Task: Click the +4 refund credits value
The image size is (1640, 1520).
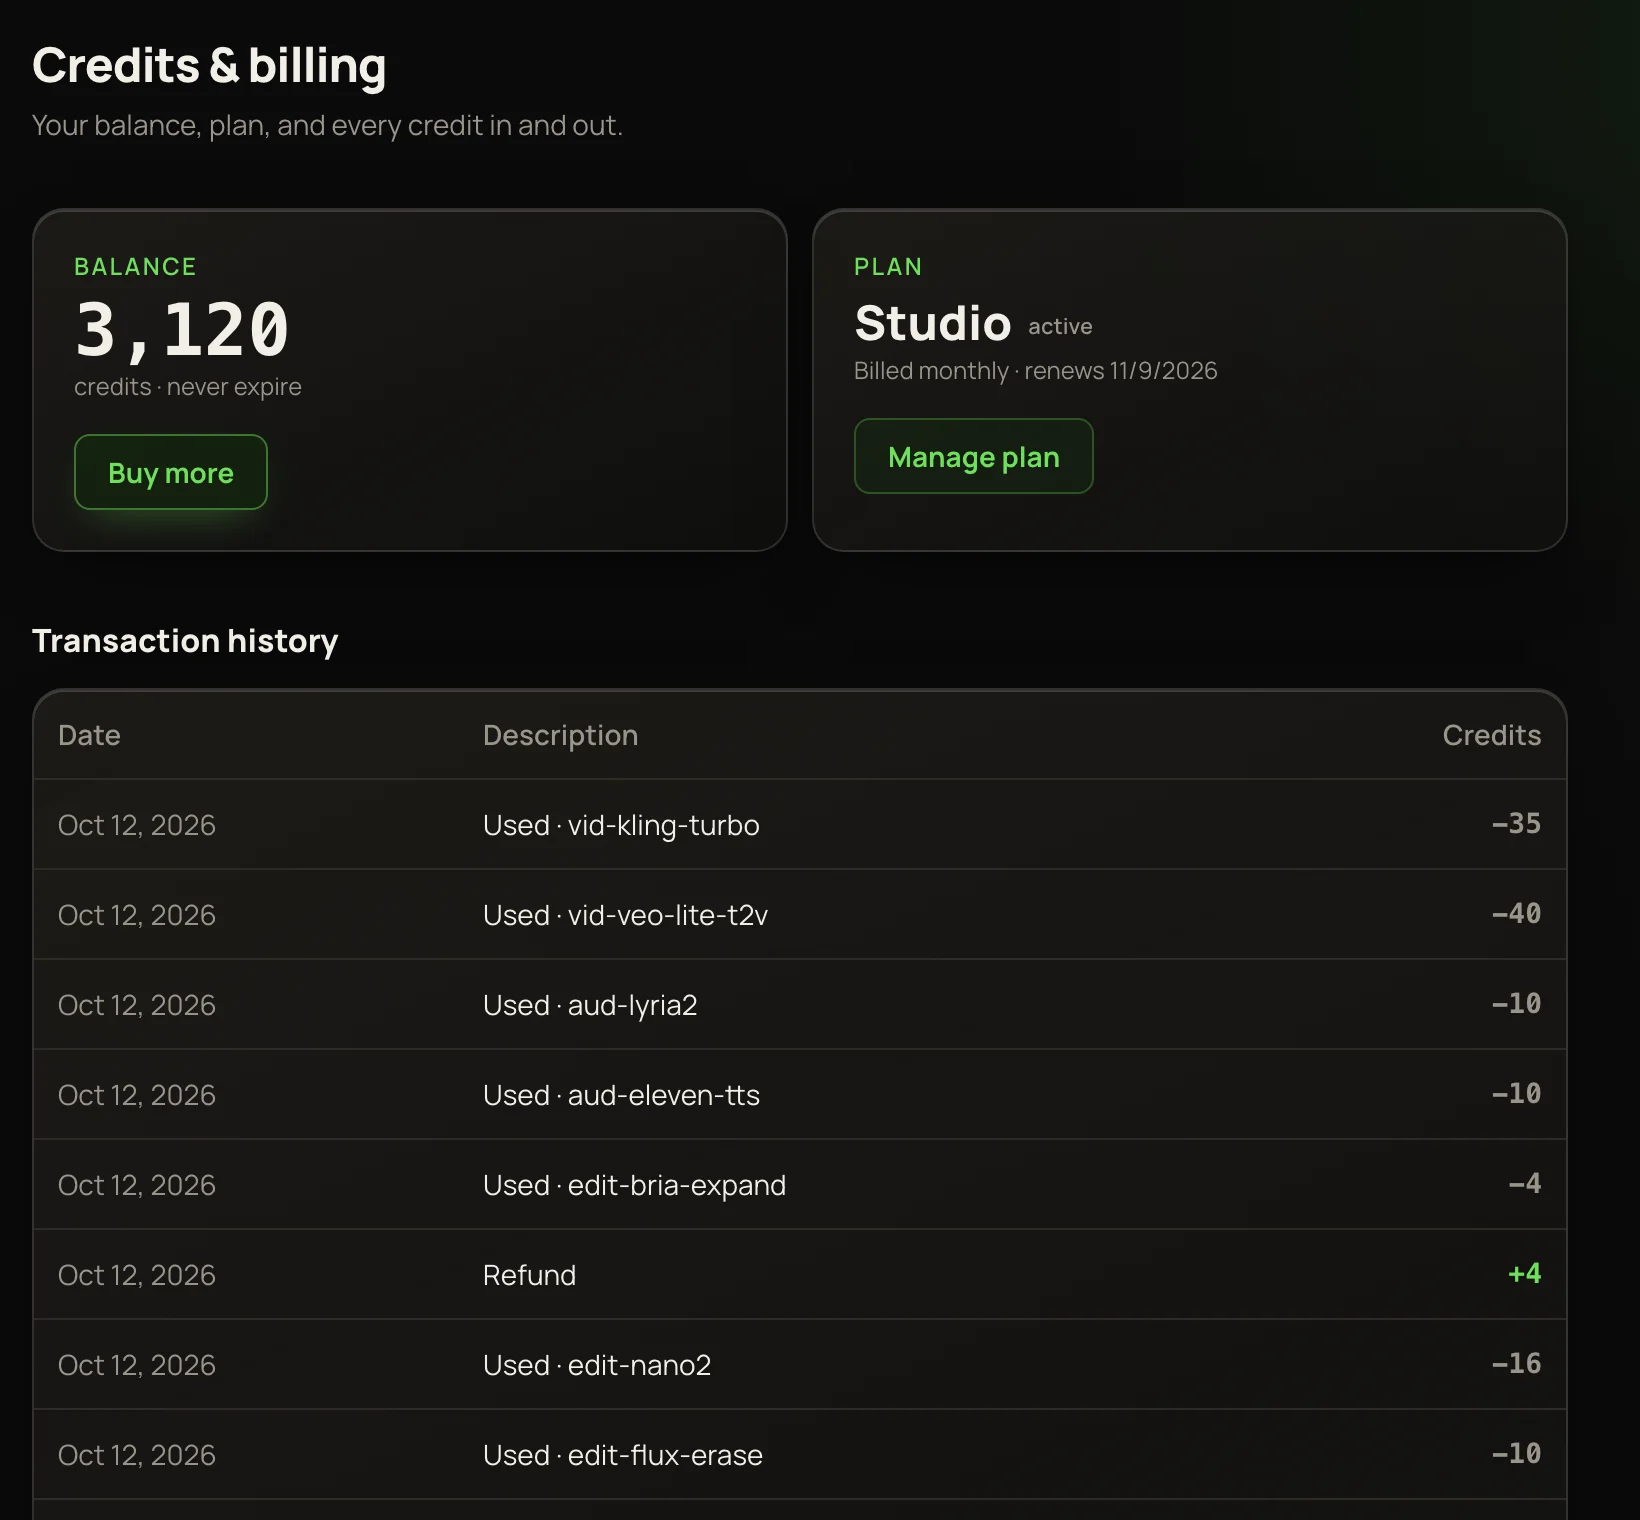Action: coord(1524,1273)
